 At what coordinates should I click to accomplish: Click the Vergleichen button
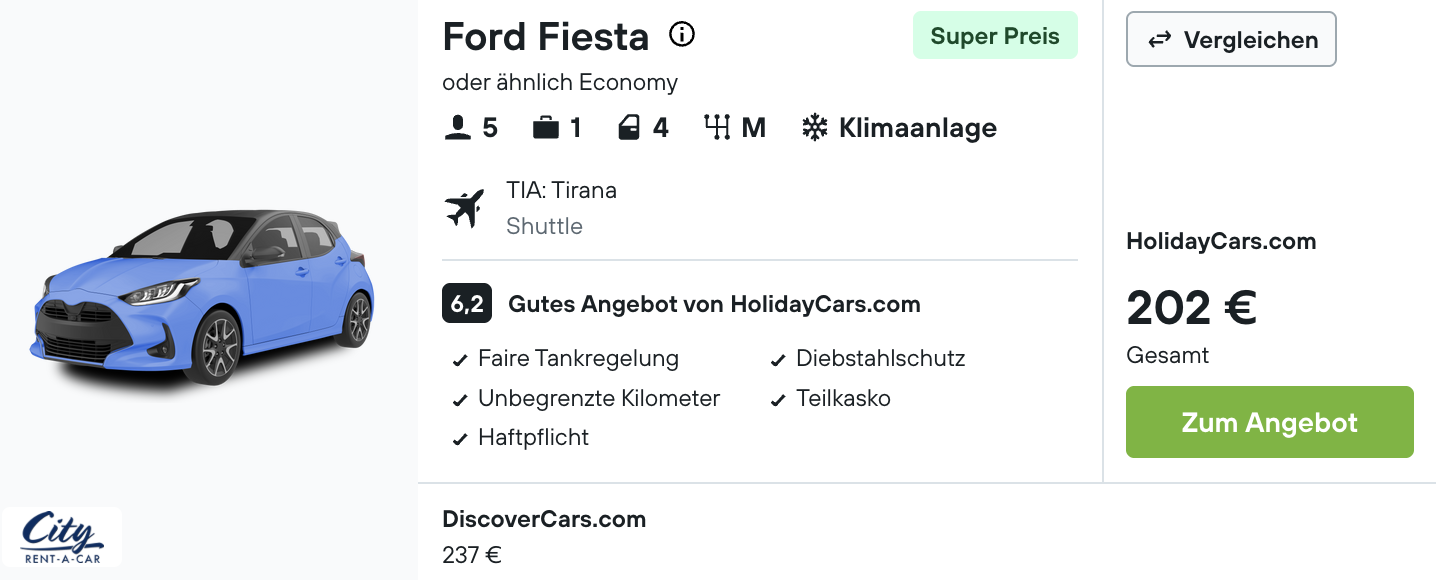(x=1231, y=39)
